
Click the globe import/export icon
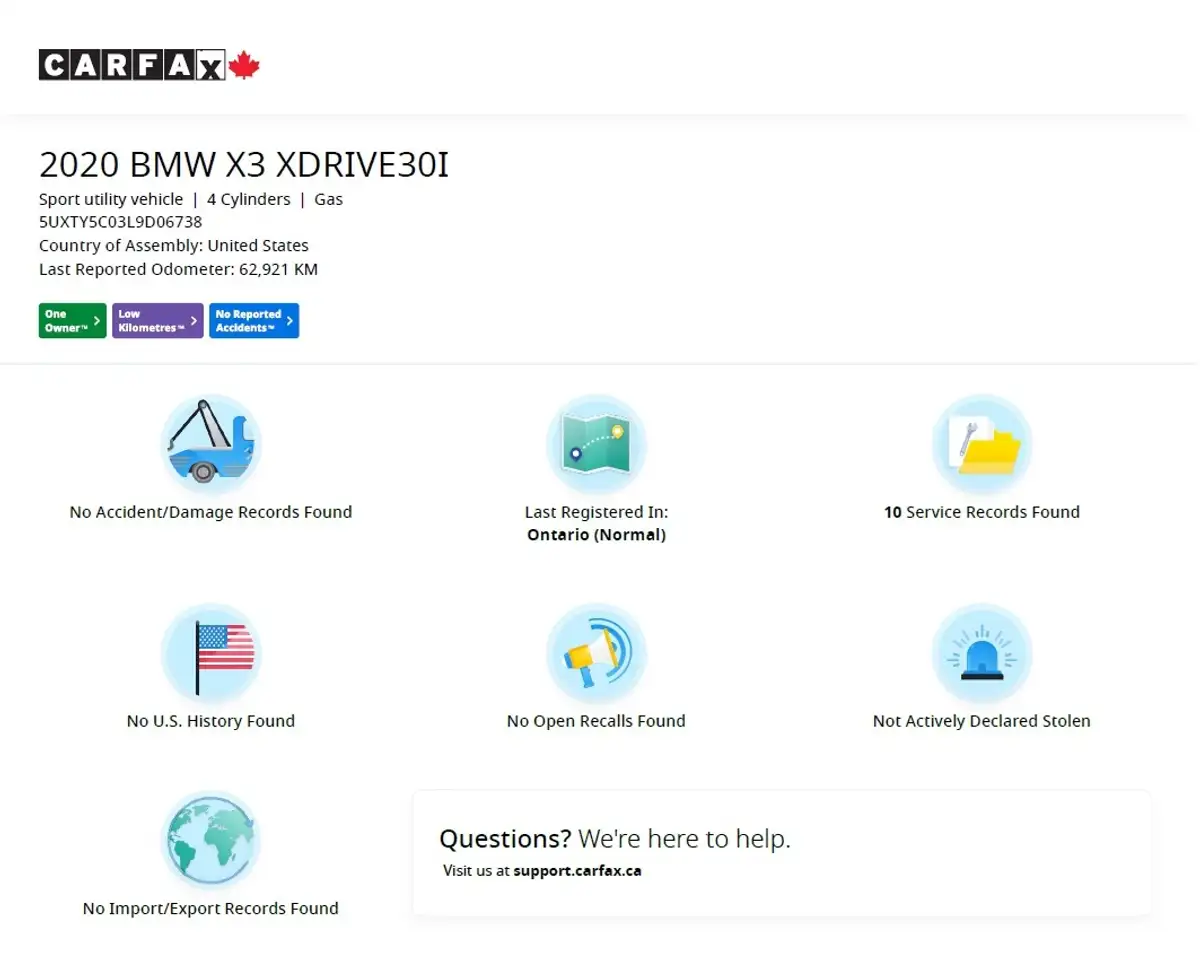(x=211, y=841)
